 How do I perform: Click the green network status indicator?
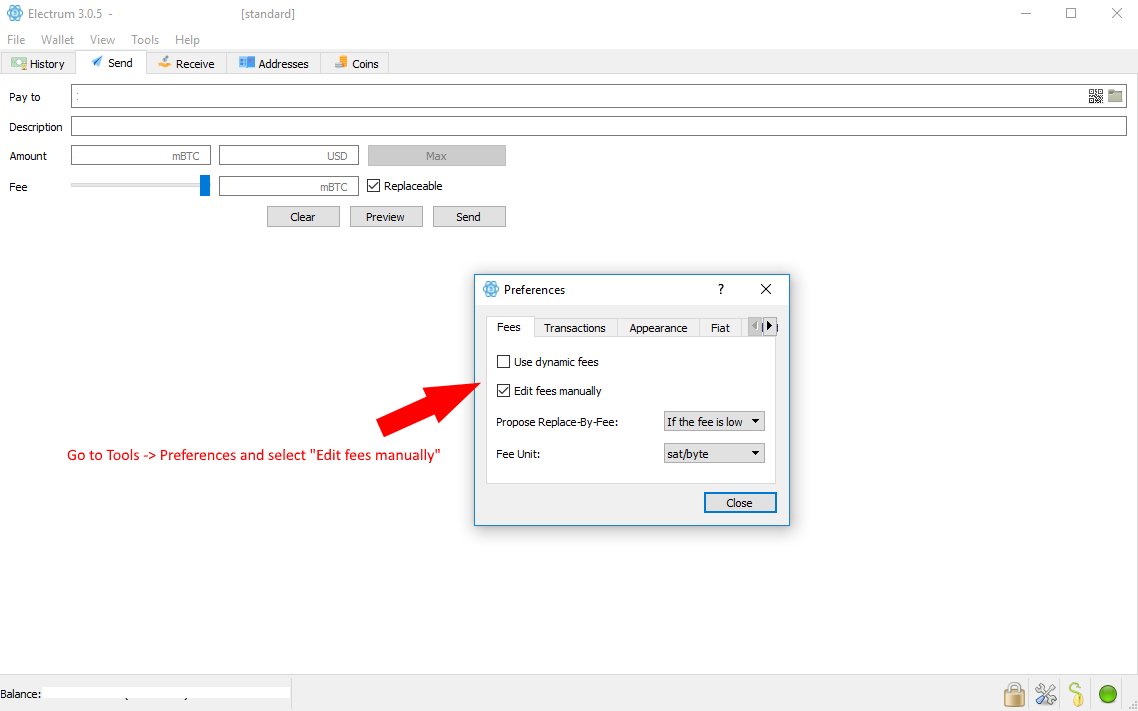pos(1108,694)
